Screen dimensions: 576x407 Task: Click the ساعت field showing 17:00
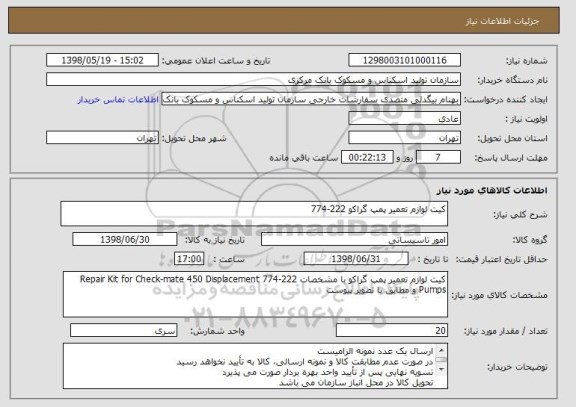[189, 259]
